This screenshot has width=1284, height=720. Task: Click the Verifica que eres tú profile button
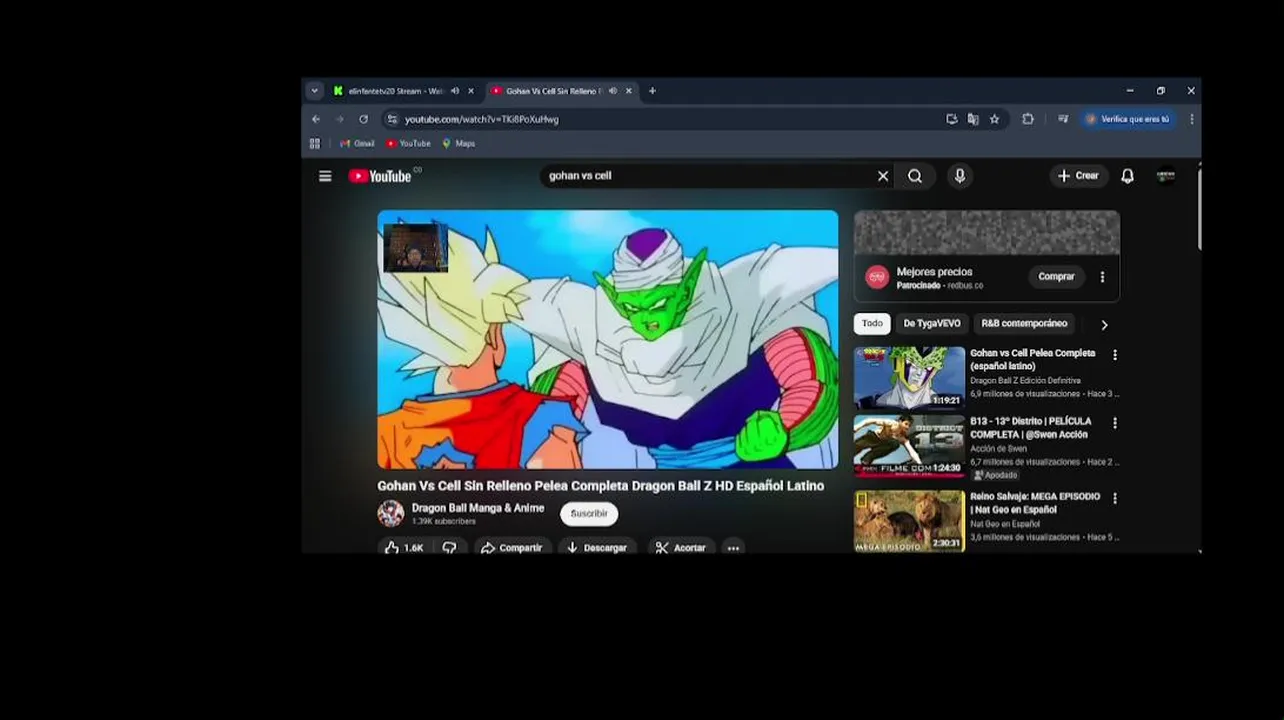(x=1128, y=119)
